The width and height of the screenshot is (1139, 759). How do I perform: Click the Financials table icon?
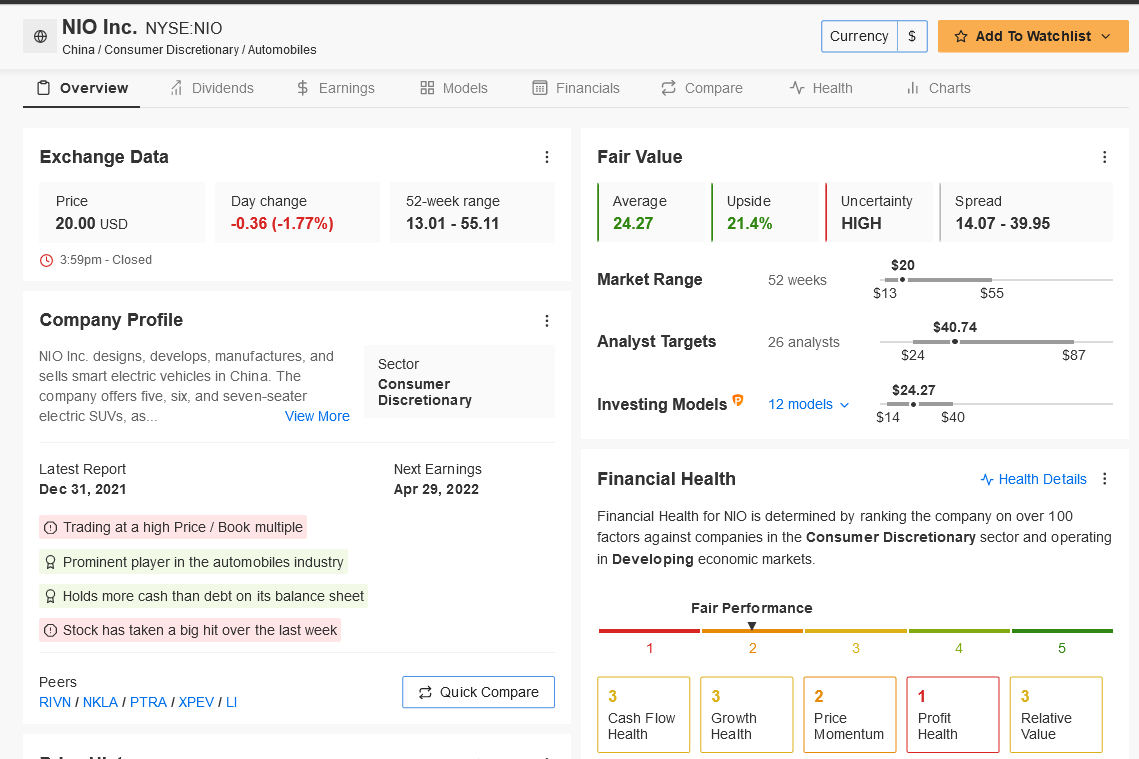coord(540,88)
